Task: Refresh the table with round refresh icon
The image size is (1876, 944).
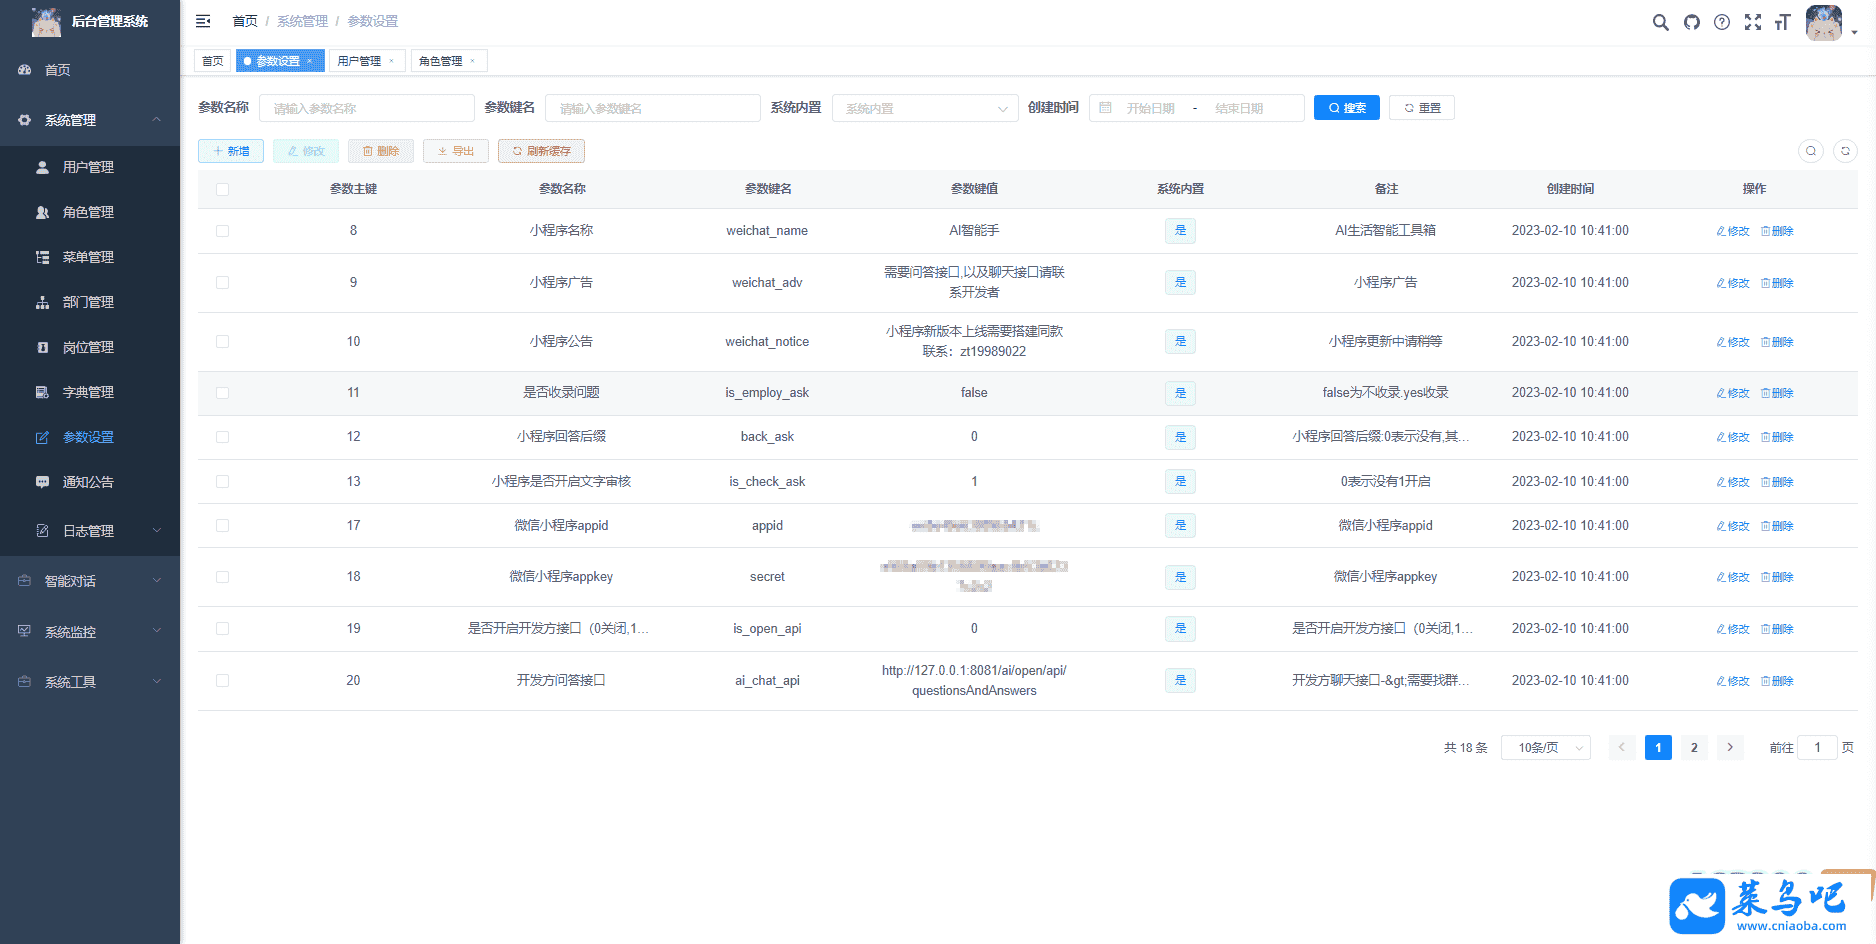Action: (x=1845, y=151)
